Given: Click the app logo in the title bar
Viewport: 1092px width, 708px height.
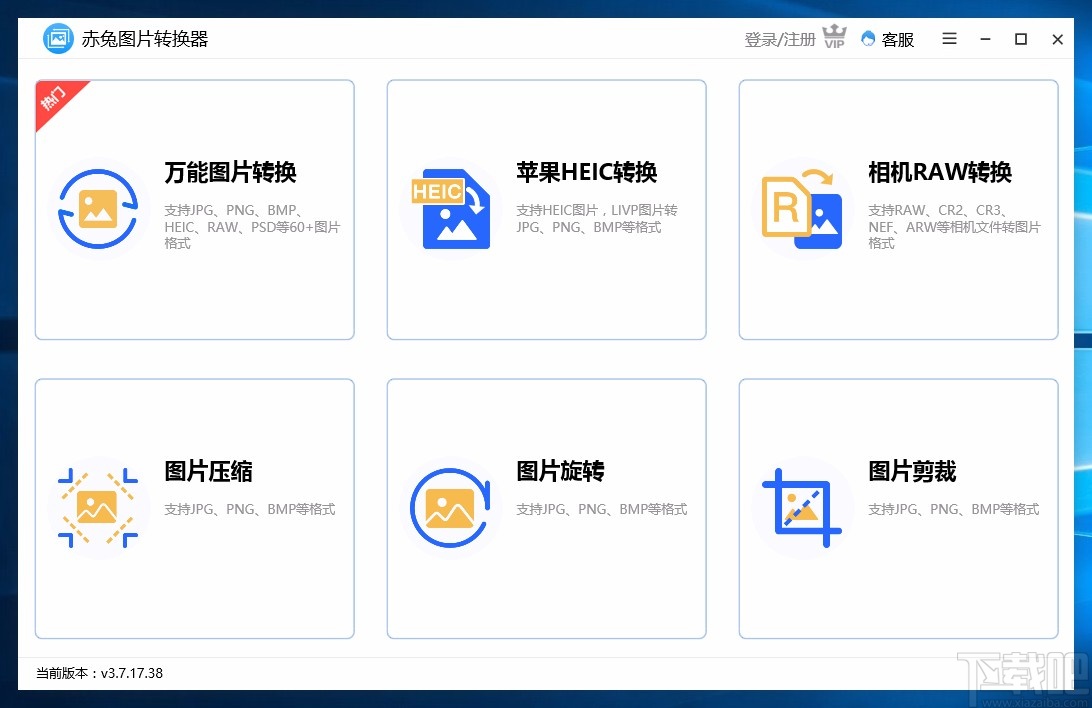Looking at the screenshot, I should click(x=57, y=38).
